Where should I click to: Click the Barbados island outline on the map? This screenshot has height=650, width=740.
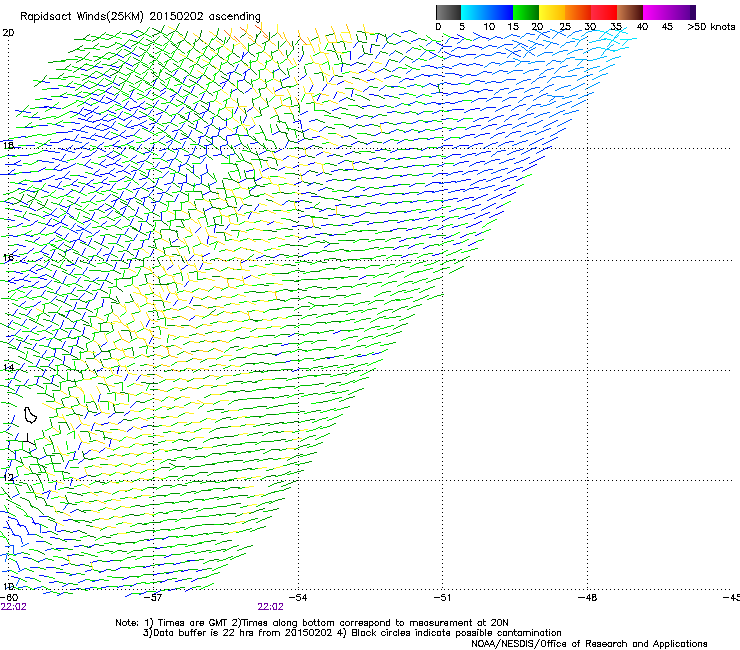pos(30,415)
